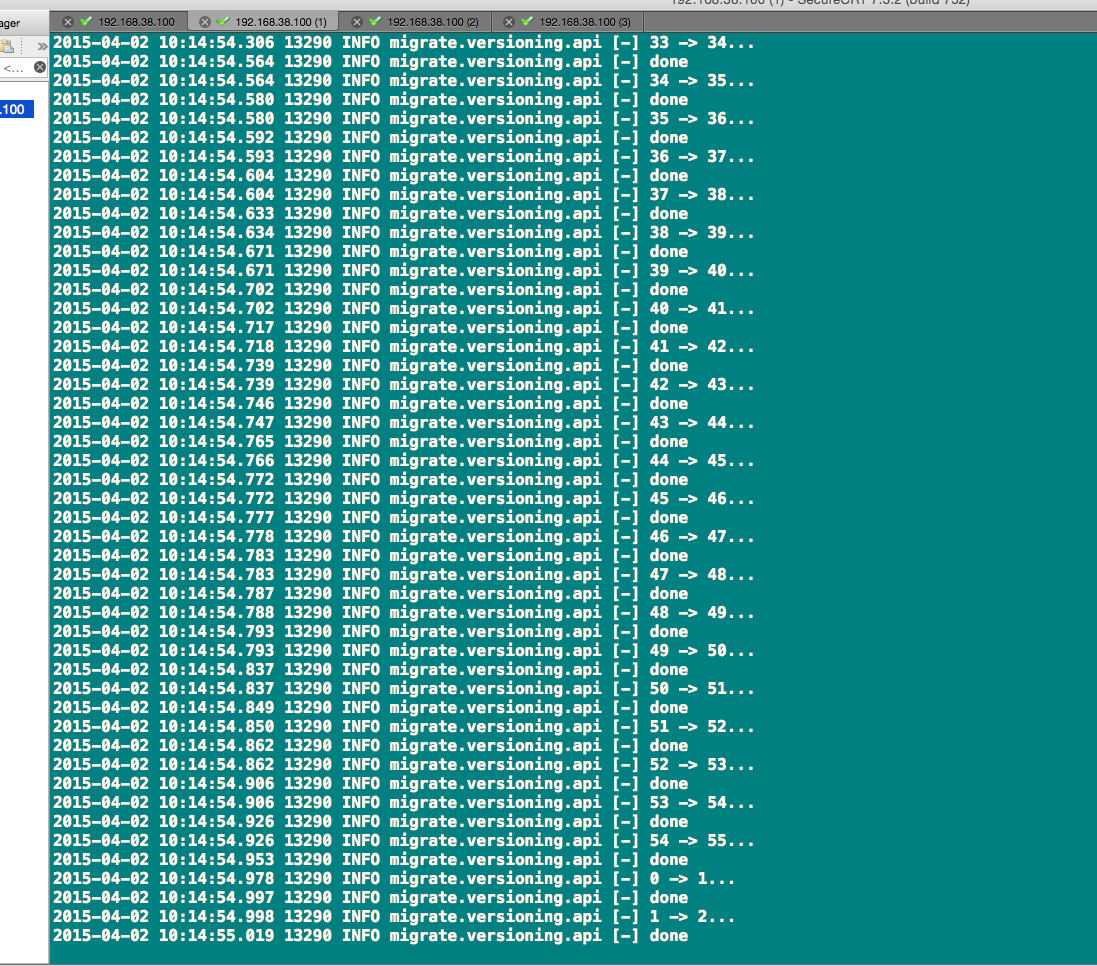
Task: Click connected checkmark on 192.168.38.100 (3) tab
Action: 528,21
